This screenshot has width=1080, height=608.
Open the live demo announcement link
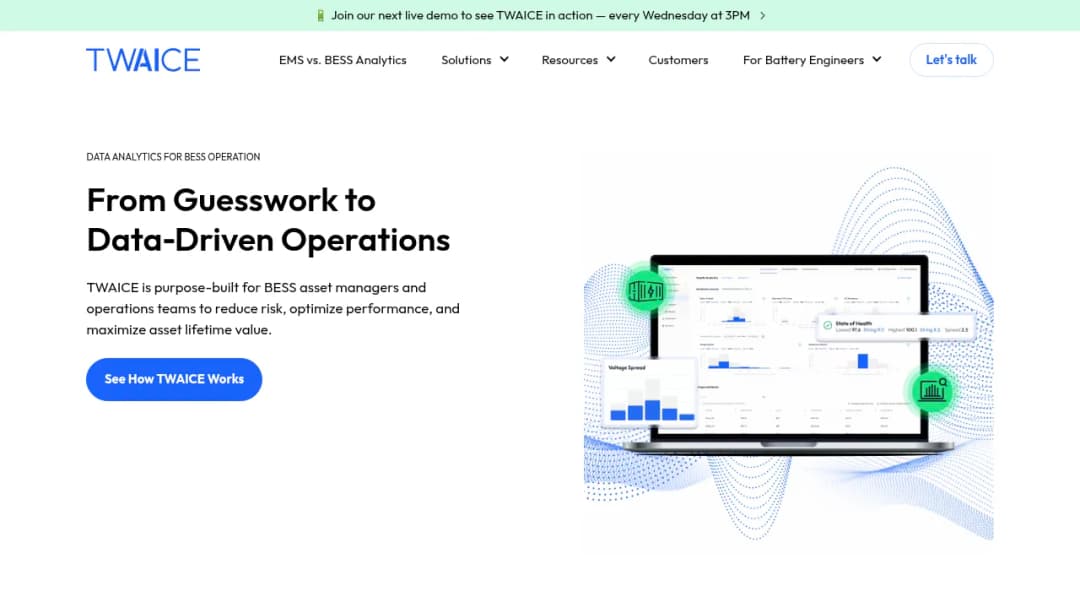pyautogui.click(x=541, y=15)
